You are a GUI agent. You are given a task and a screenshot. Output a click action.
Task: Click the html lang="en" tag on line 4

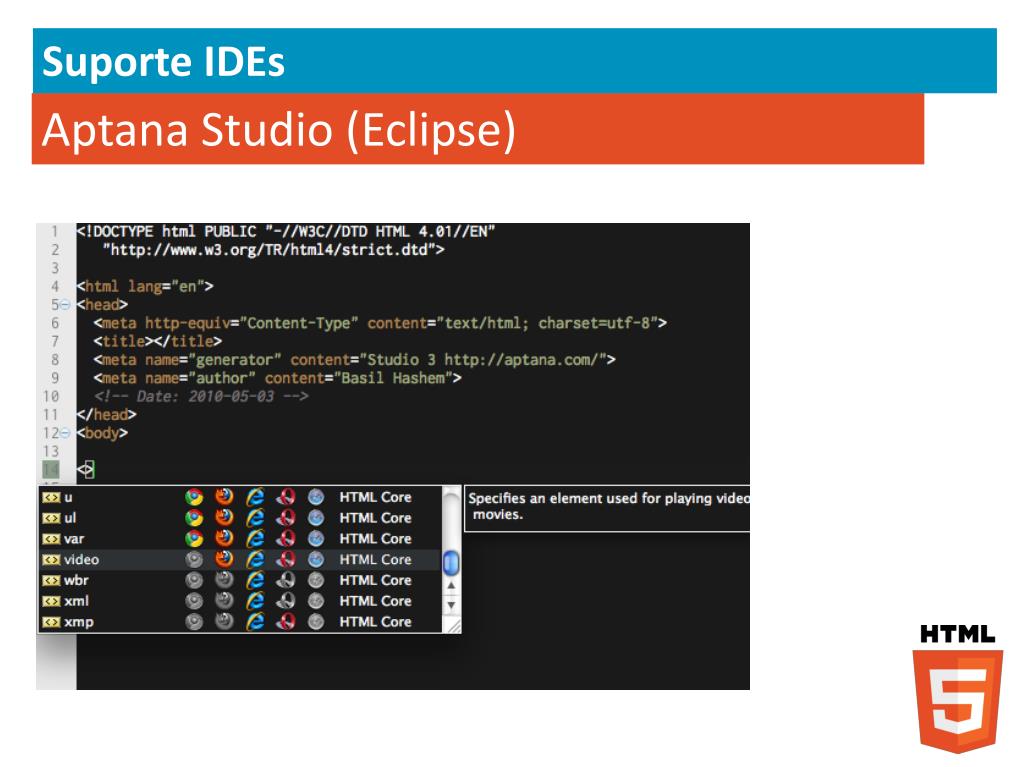click(x=145, y=286)
